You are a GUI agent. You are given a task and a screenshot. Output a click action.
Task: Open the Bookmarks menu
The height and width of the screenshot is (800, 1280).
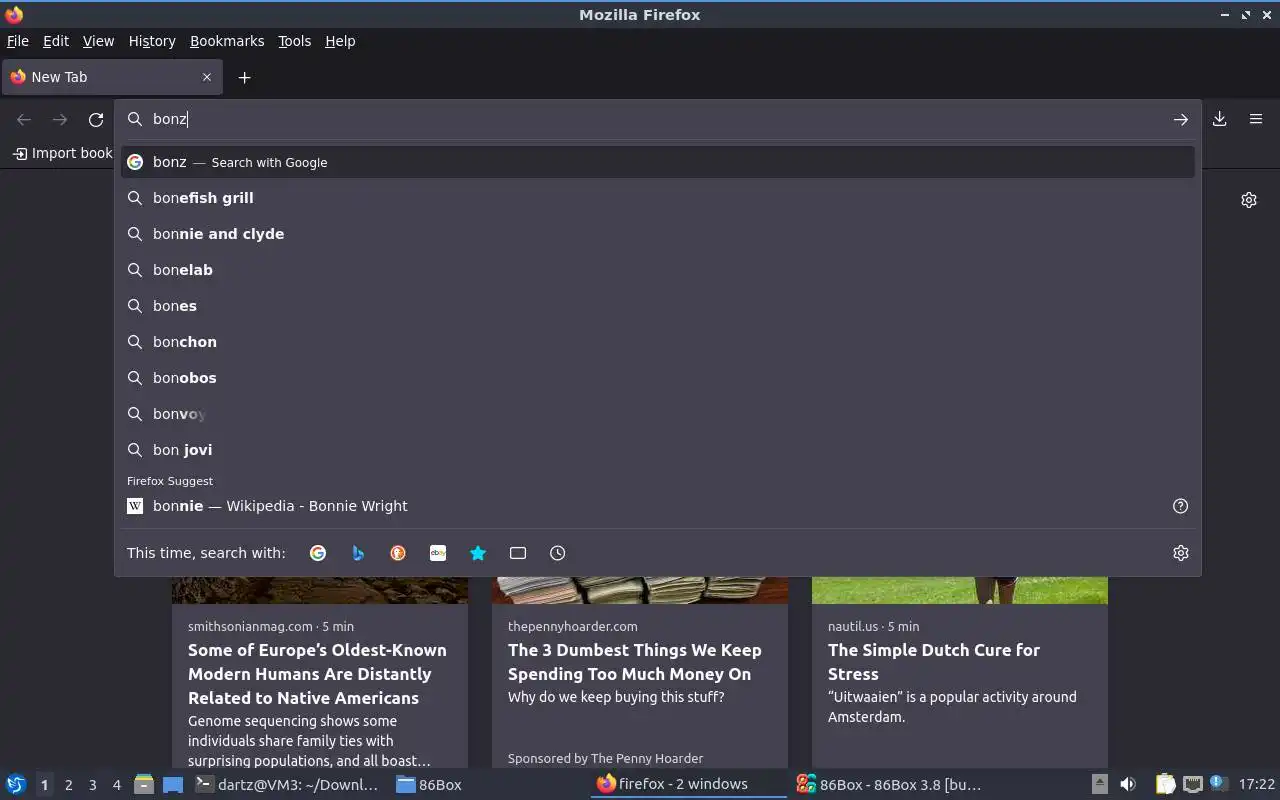227,41
